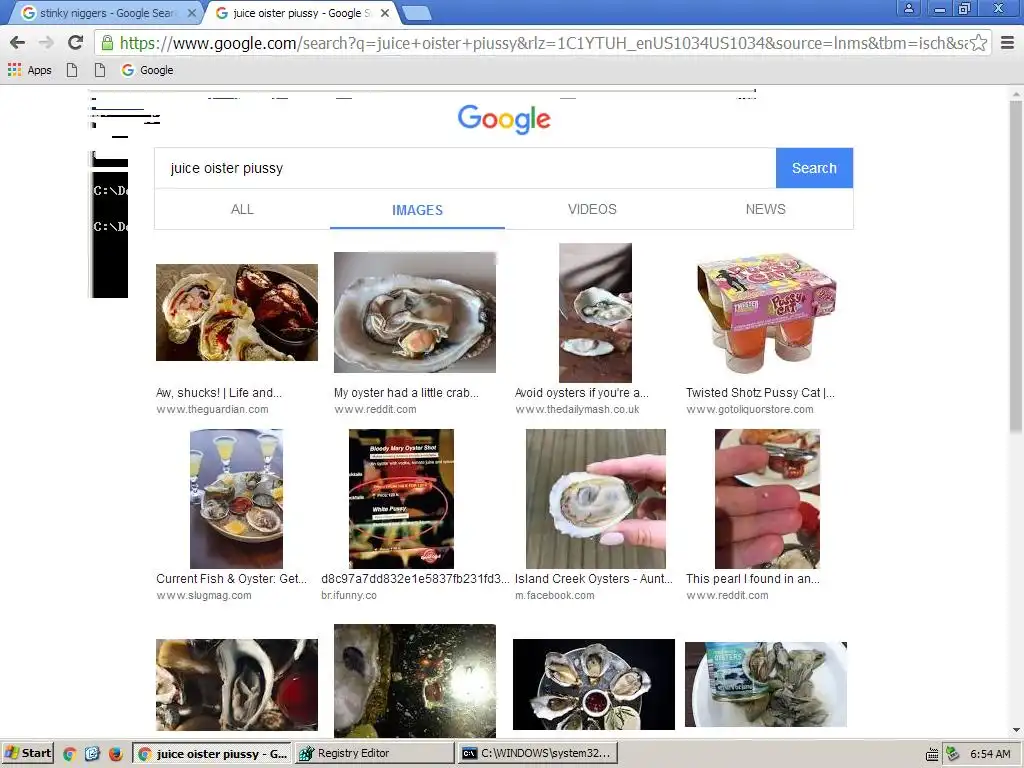Screen dimensions: 1024x768
Task: Select the NEWS results tab
Action: pos(765,210)
